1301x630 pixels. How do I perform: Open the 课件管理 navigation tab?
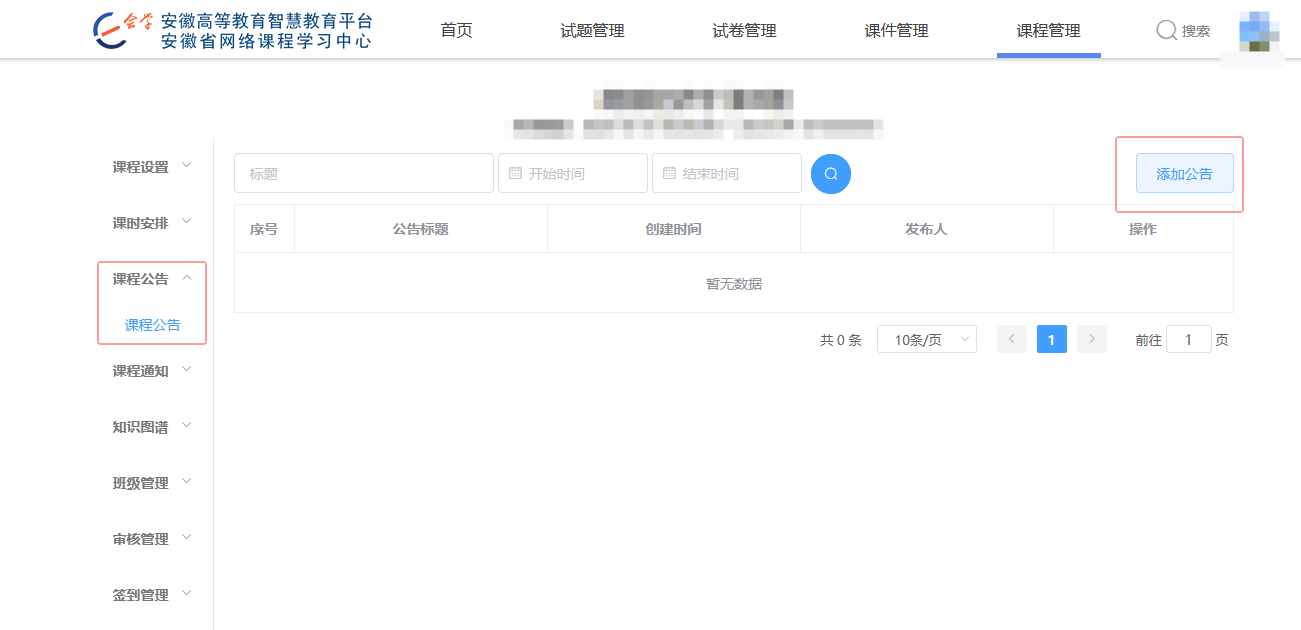[896, 31]
